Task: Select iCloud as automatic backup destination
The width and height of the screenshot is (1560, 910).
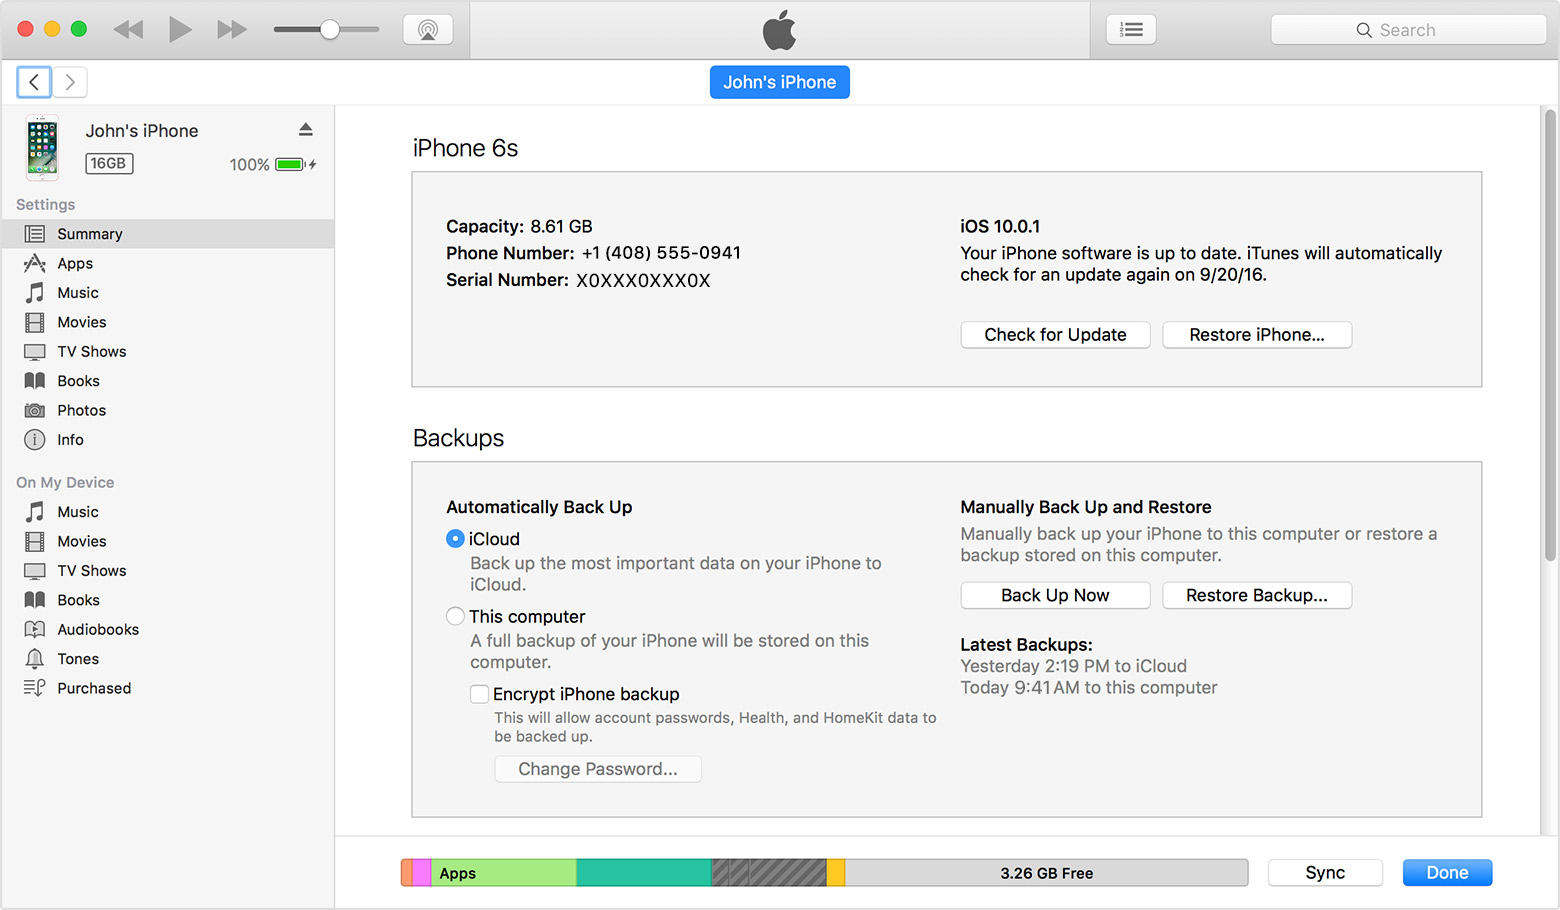Action: [455, 538]
